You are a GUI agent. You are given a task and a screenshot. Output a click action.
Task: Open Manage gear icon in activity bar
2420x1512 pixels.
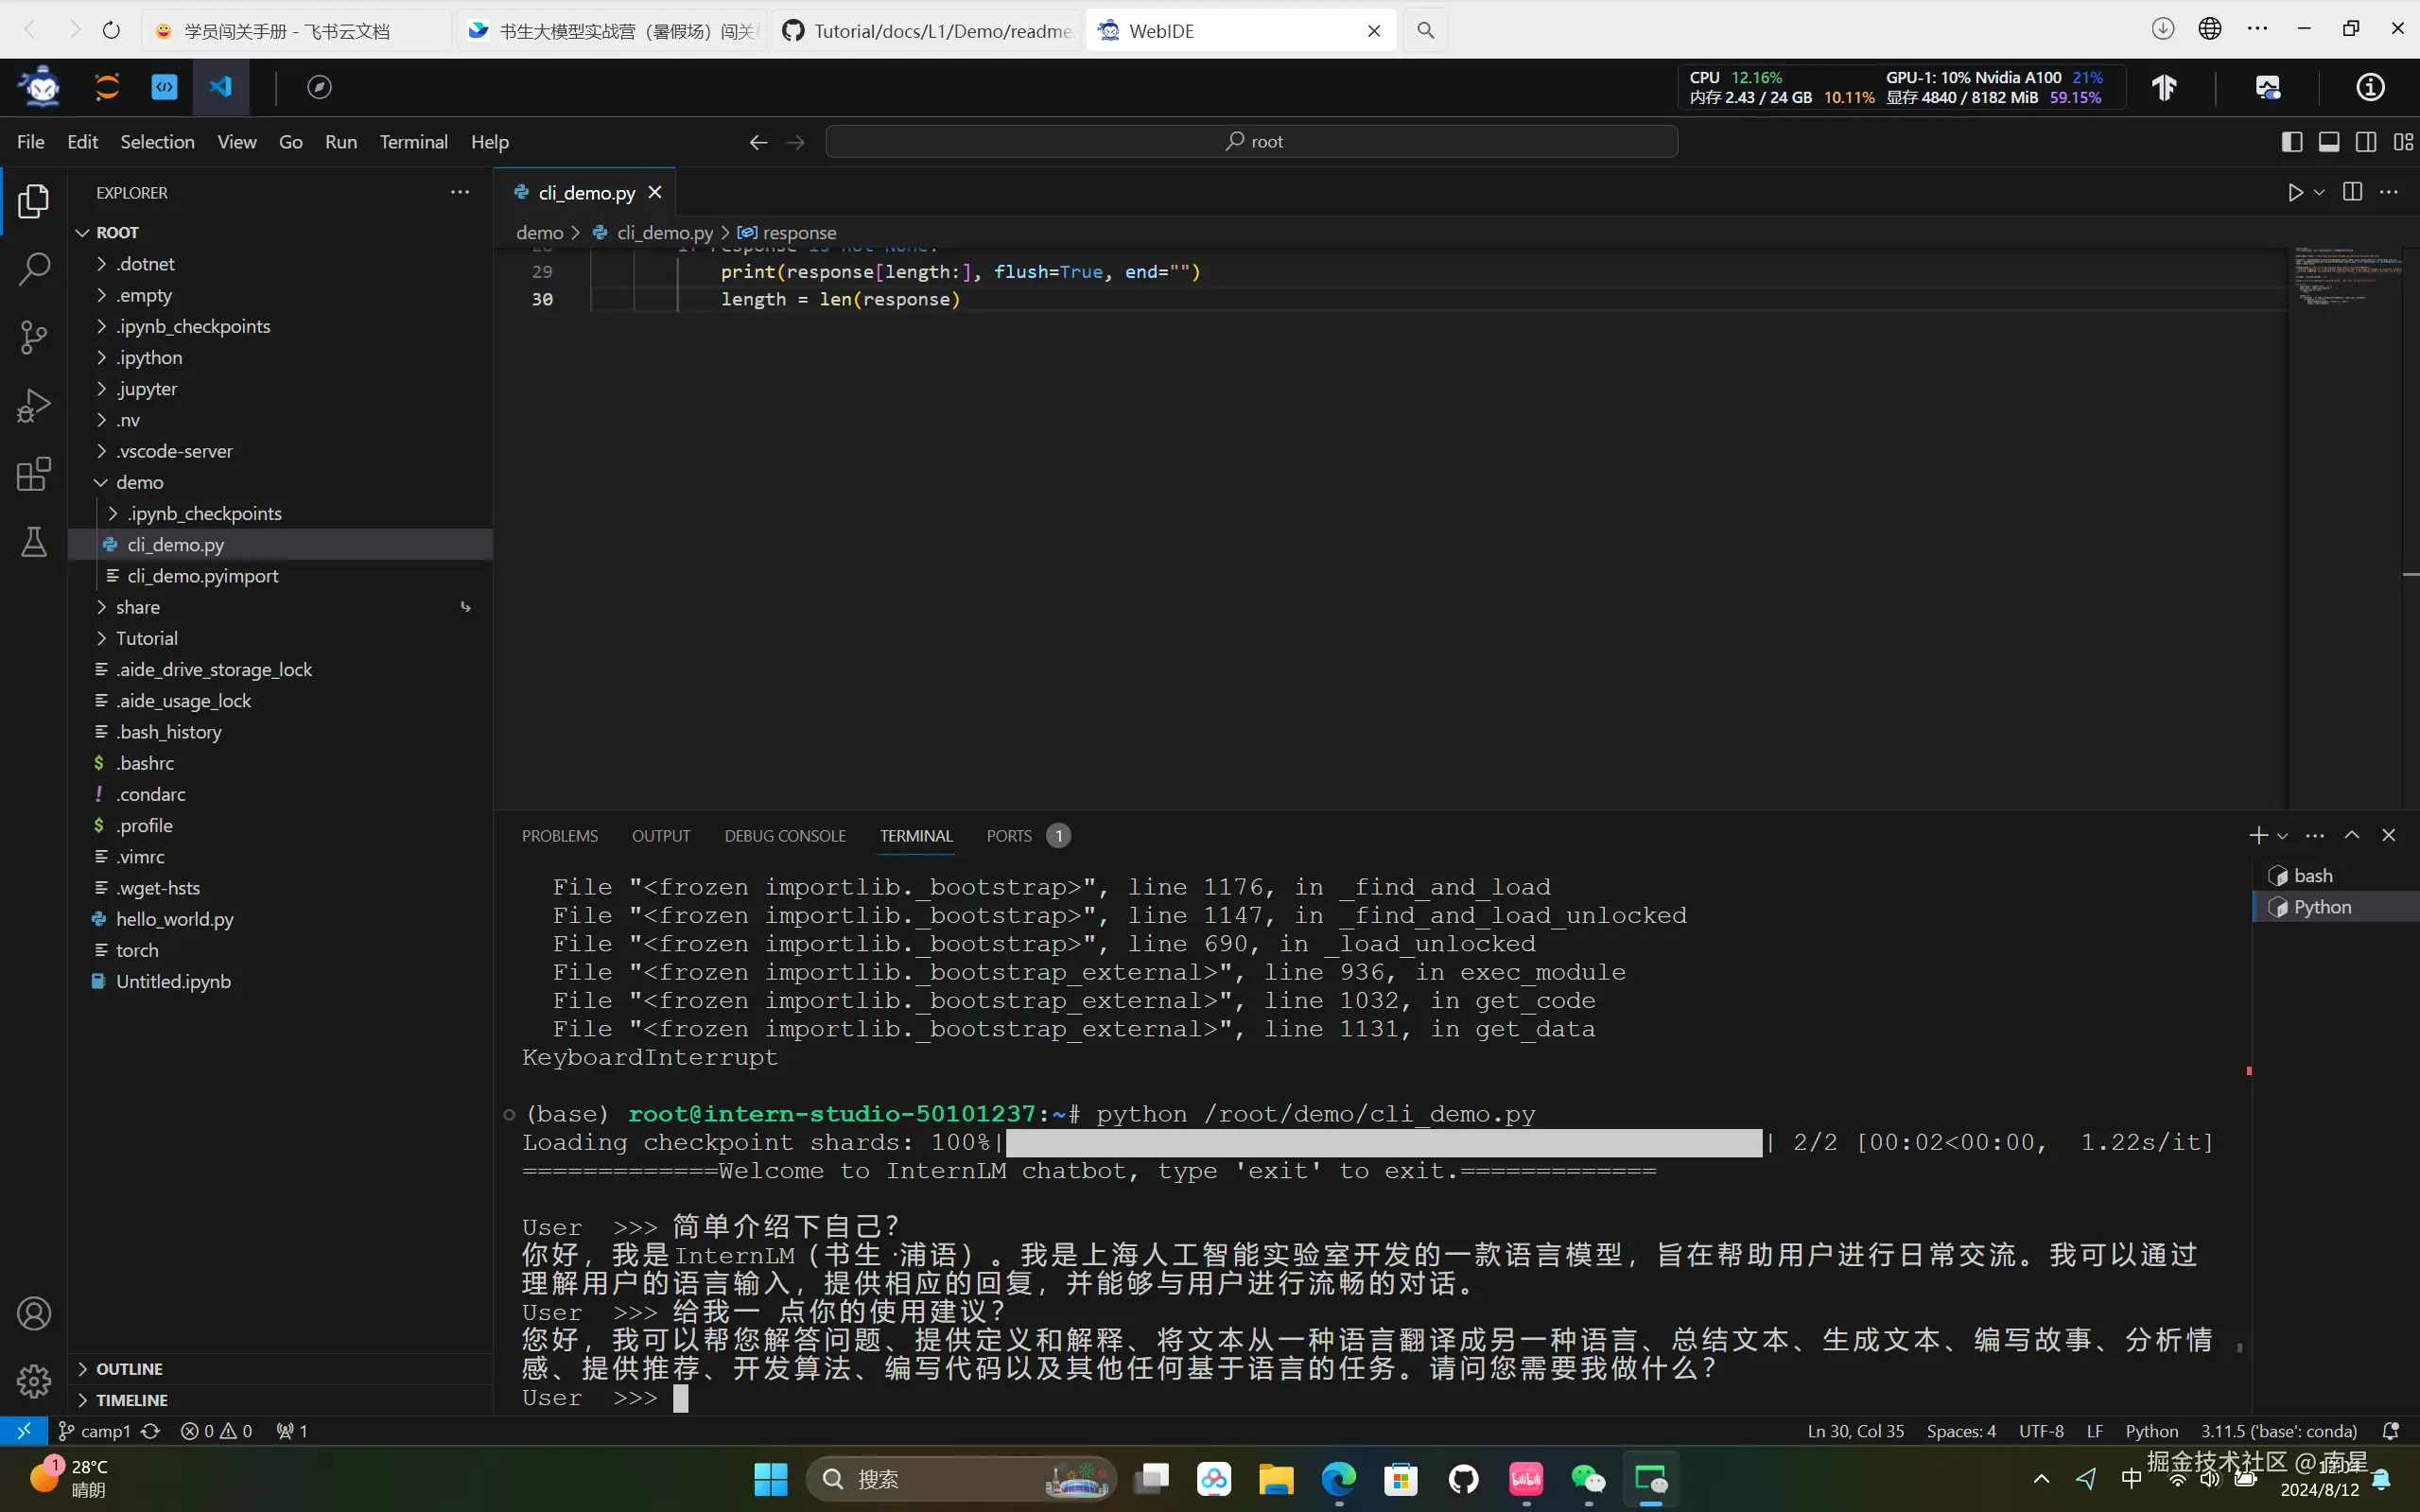click(x=34, y=1381)
